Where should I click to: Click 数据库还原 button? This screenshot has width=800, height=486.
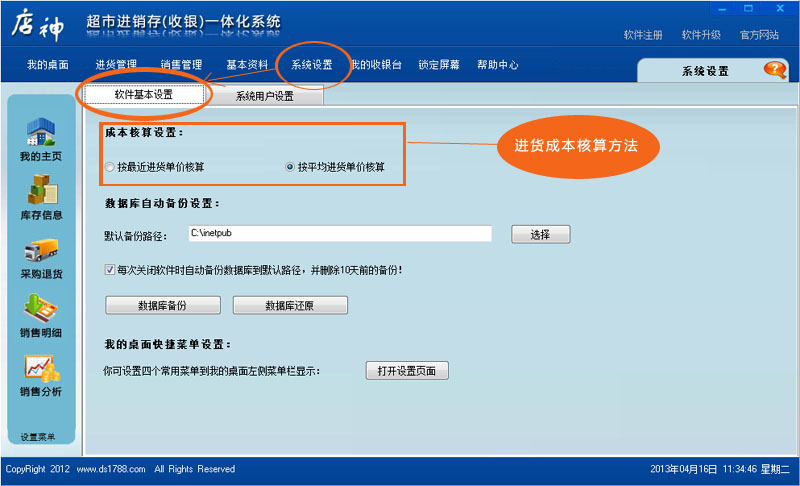pyautogui.click(x=290, y=305)
